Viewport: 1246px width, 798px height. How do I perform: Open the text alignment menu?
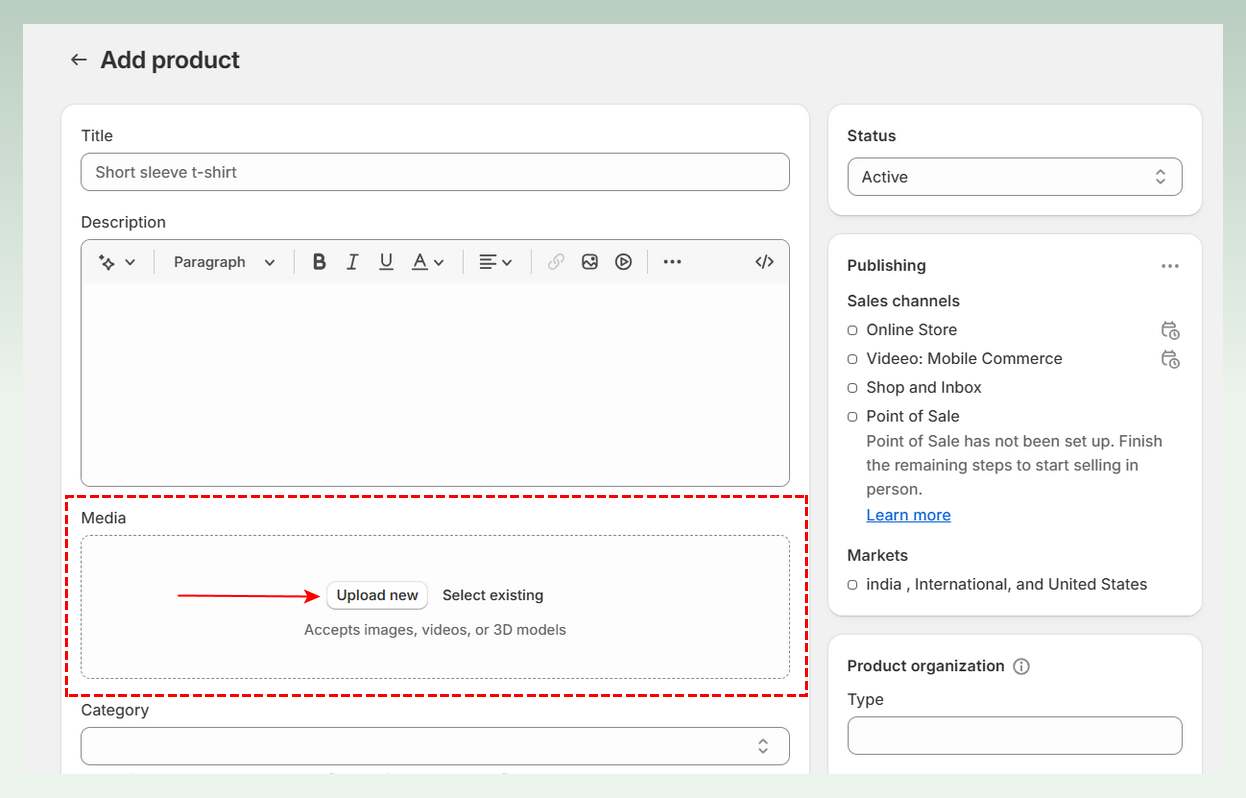(x=494, y=261)
